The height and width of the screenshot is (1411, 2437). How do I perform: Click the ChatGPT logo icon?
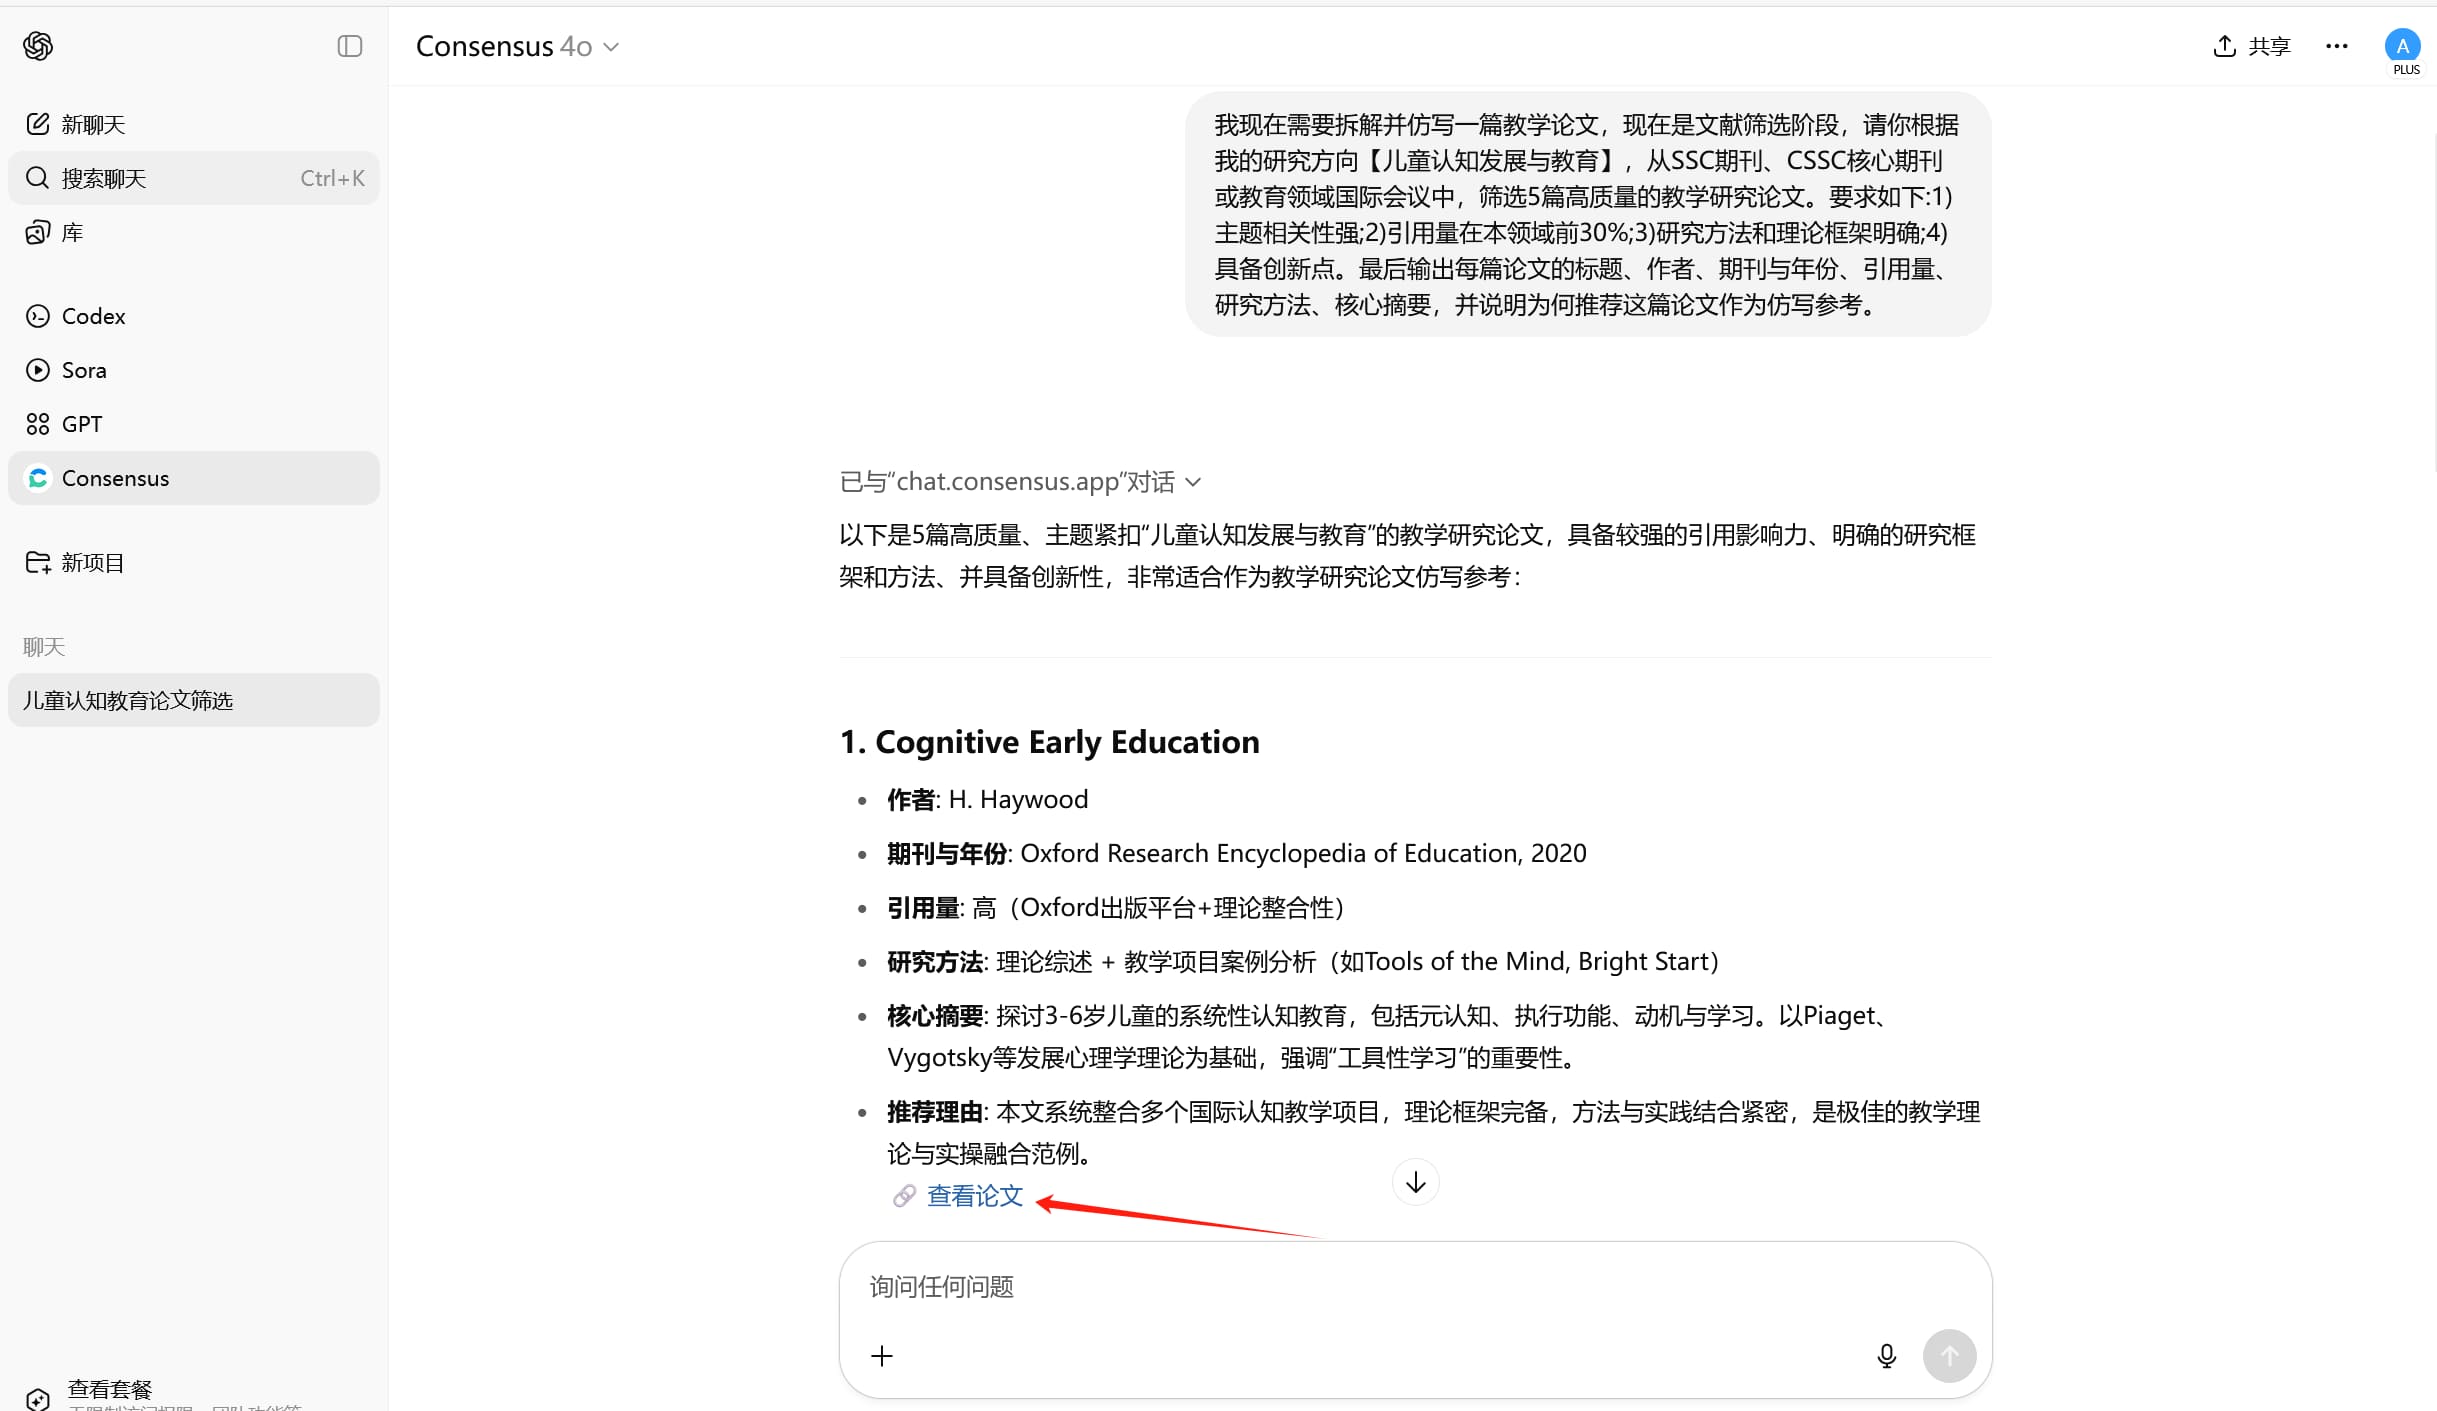tap(38, 46)
